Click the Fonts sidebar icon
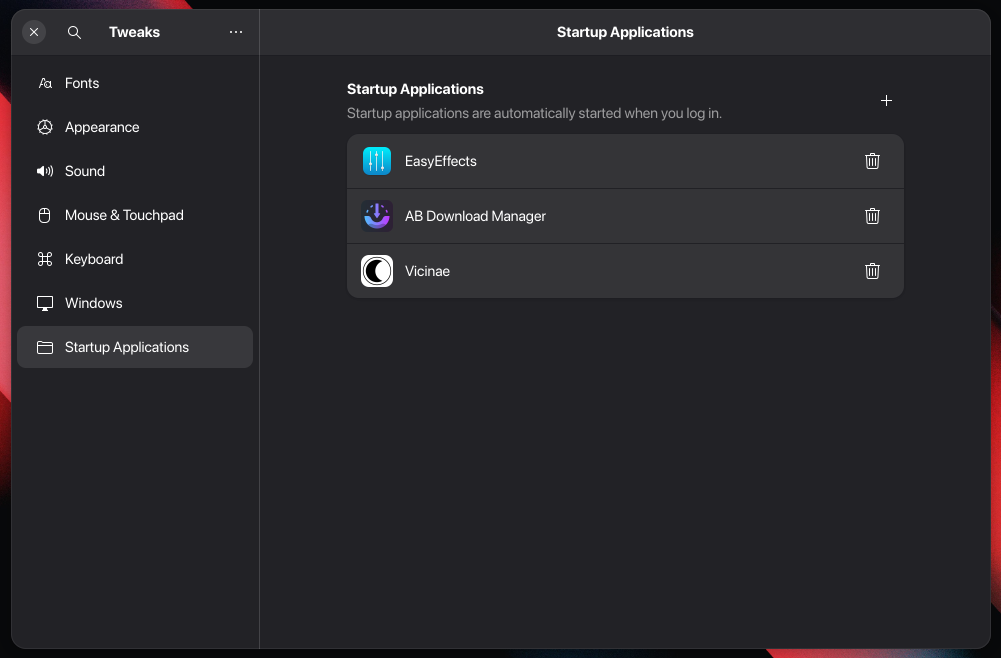The height and width of the screenshot is (658, 1001). pyautogui.click(x=44, y=83)
